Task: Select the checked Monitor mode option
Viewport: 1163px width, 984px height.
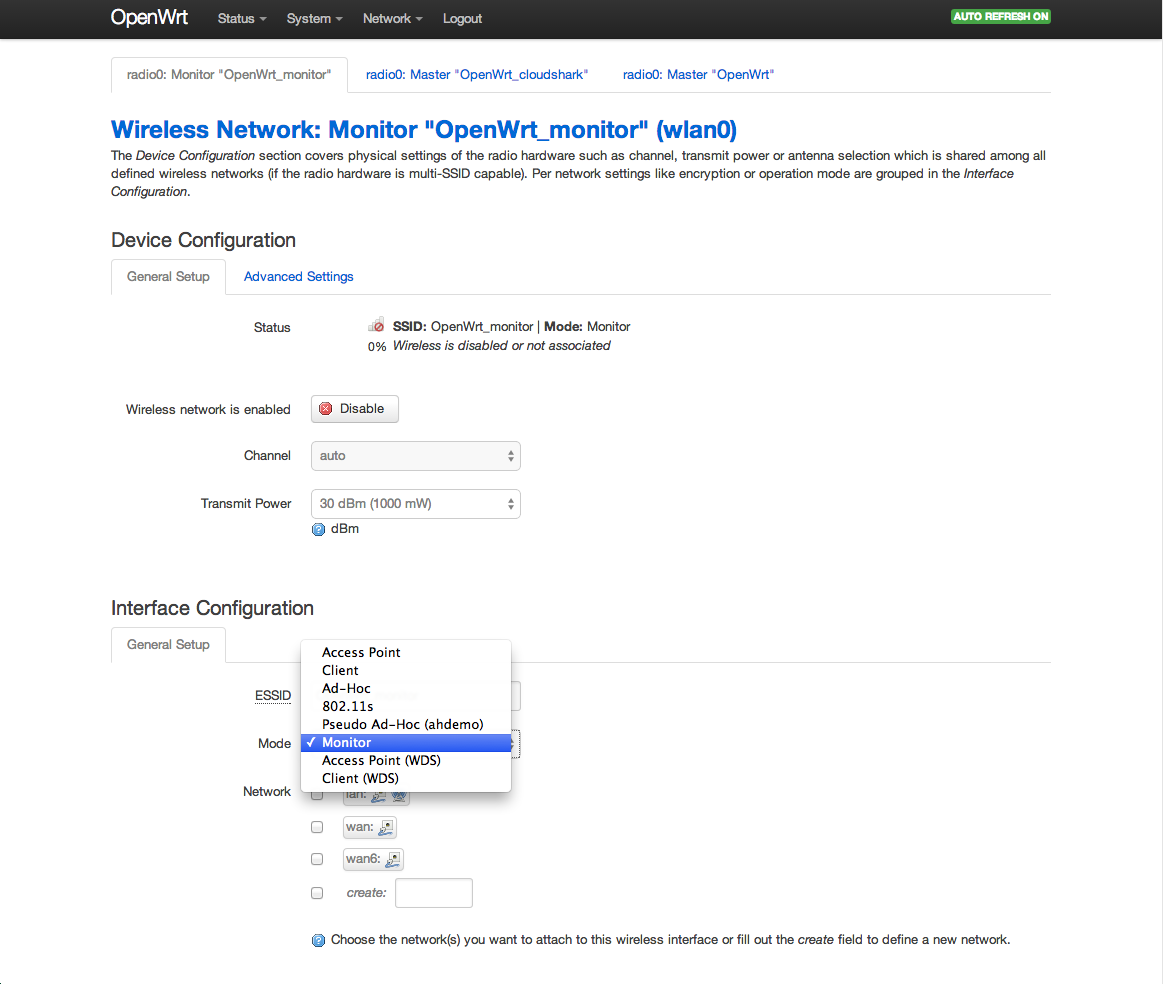Action: click(406, 742)
